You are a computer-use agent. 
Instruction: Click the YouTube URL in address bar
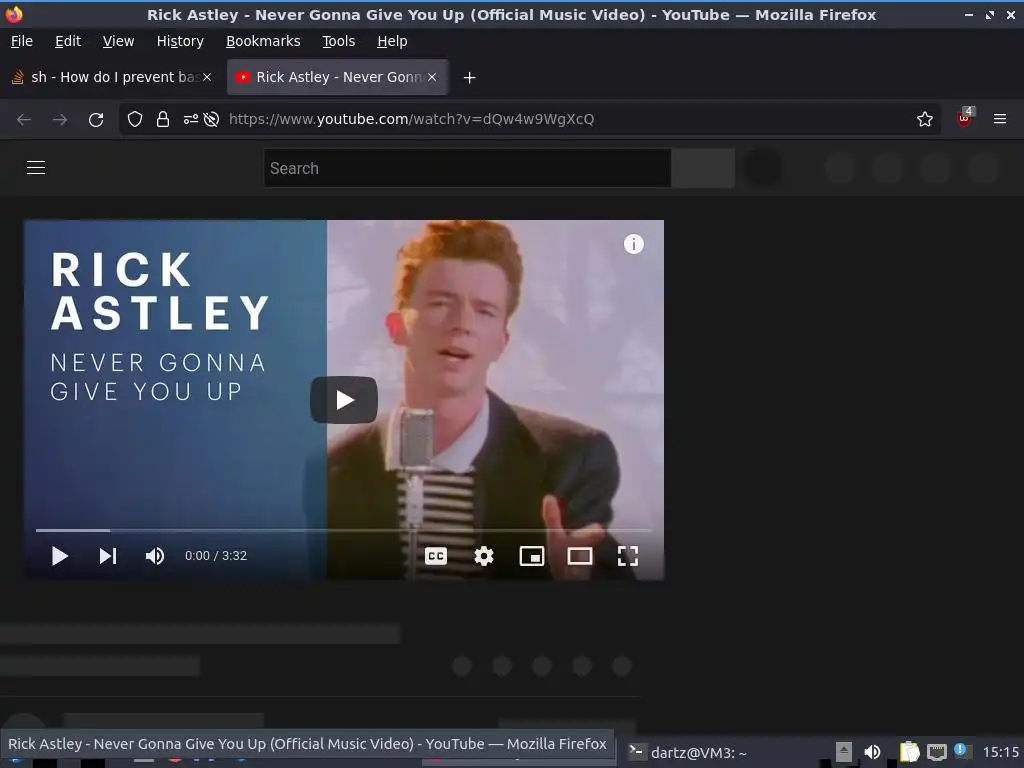pos(411,119)
